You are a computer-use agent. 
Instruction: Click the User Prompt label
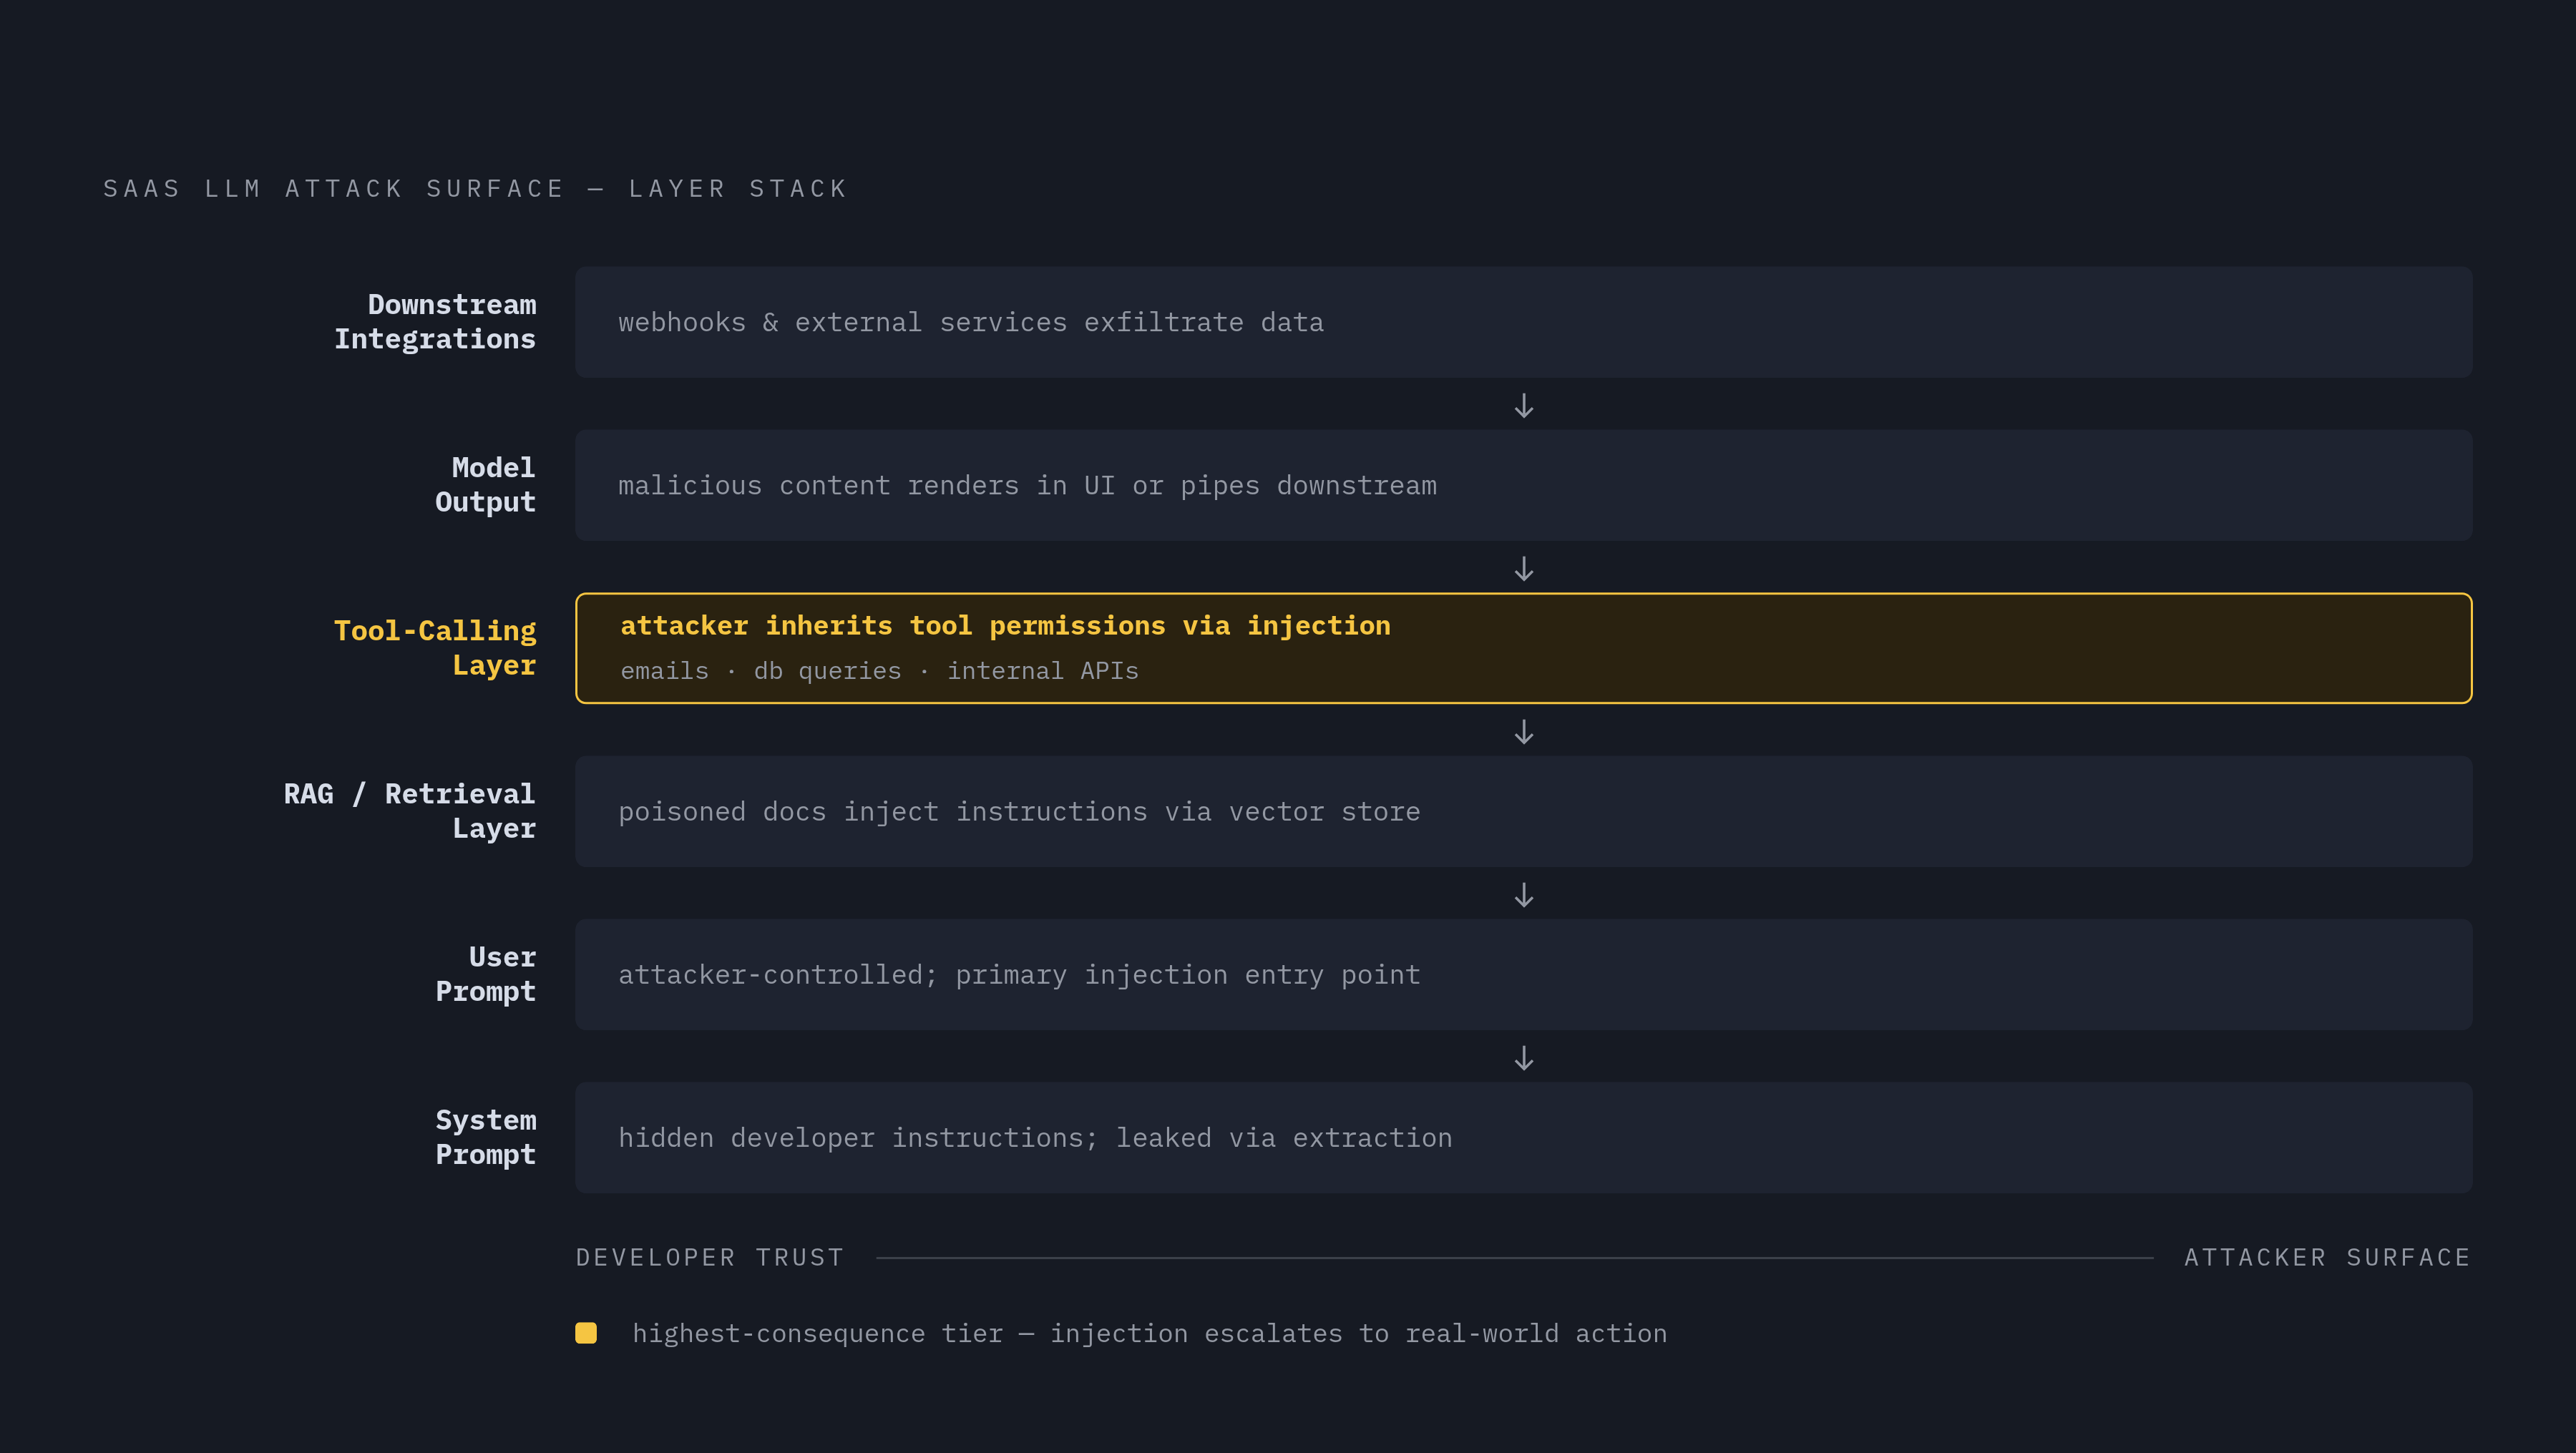486,974
